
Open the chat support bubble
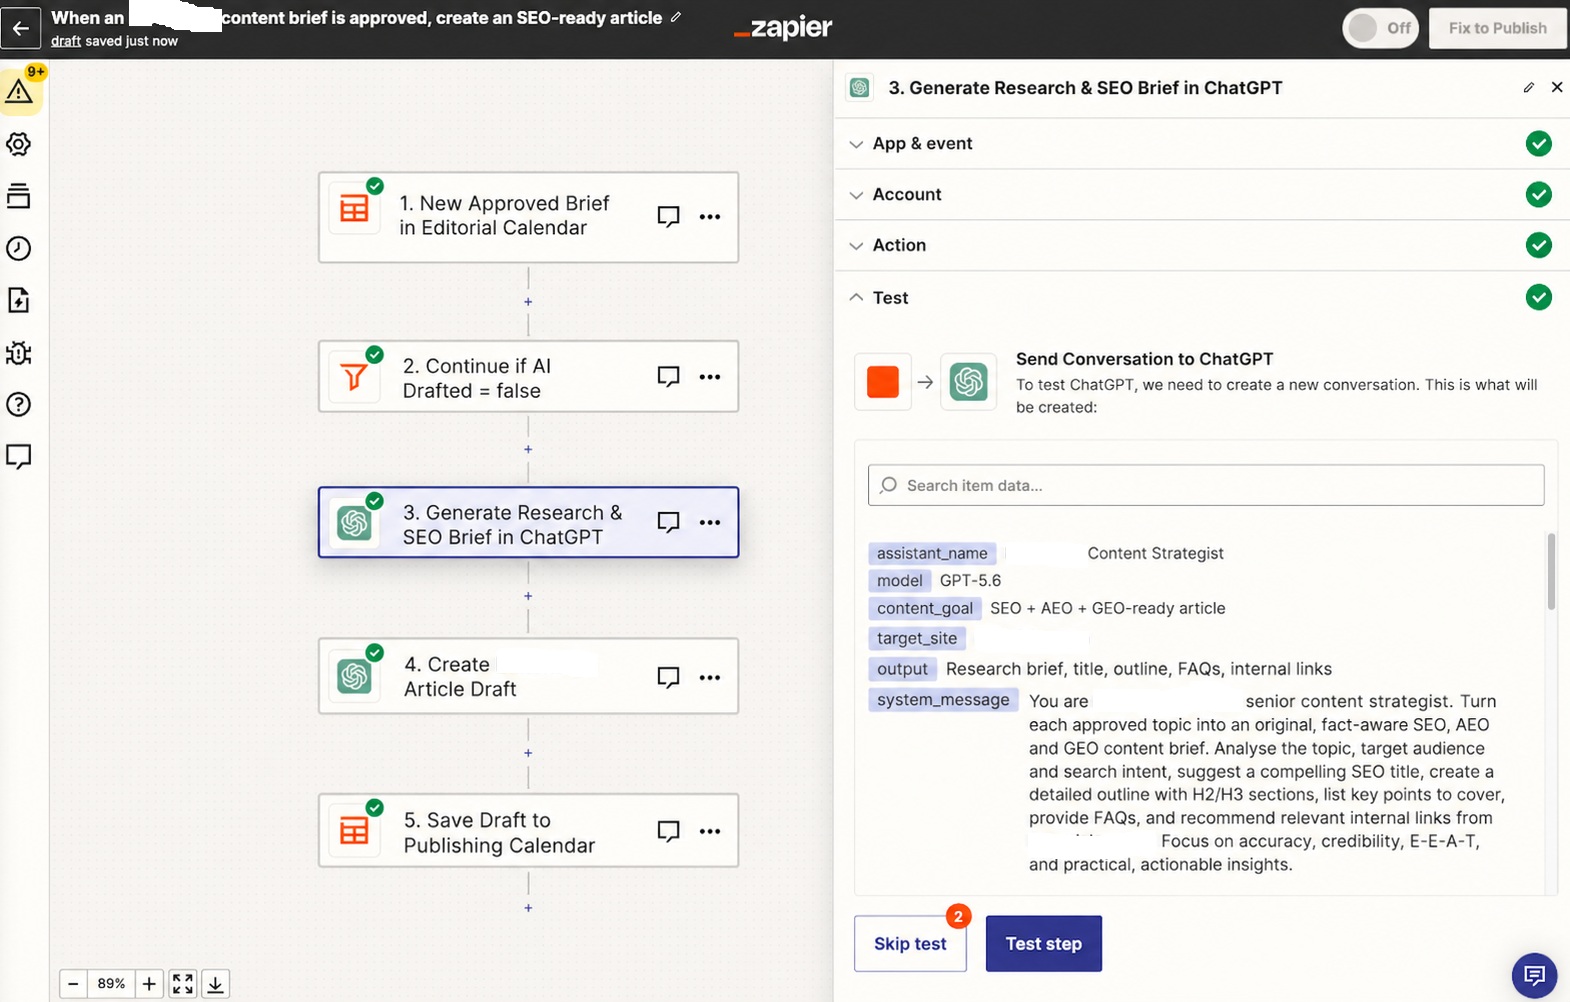[x=1534, y=975]
